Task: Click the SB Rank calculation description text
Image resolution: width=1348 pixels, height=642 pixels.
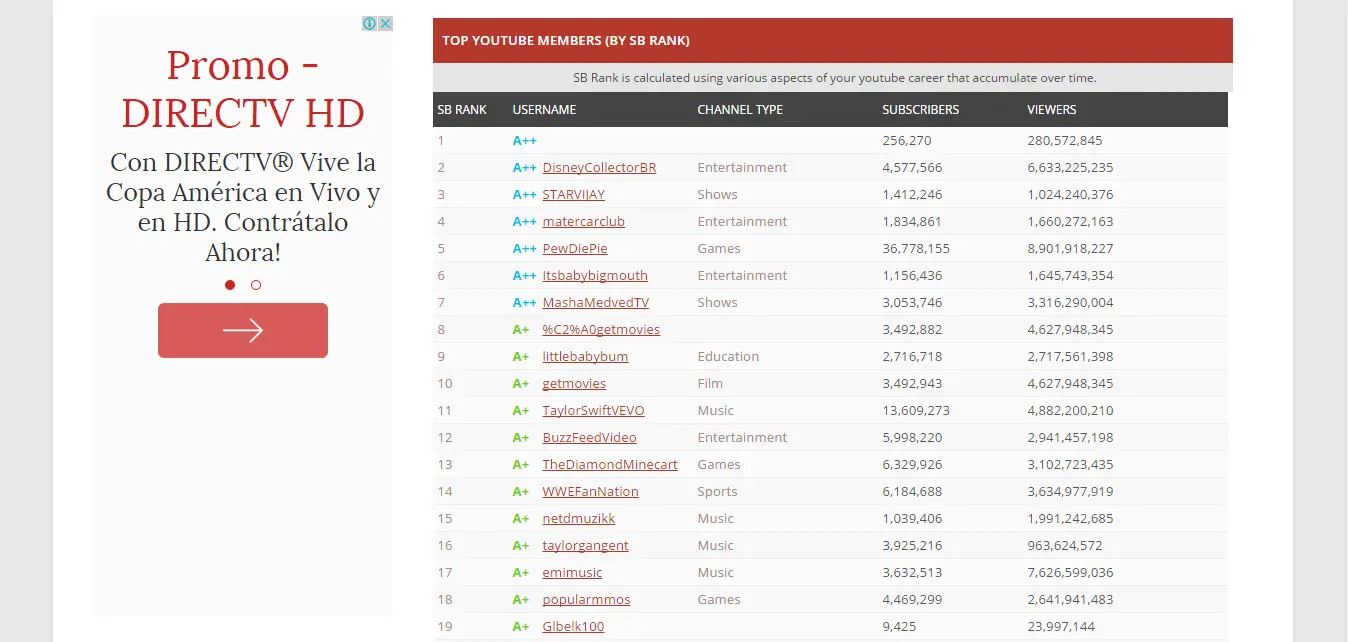Action: click(835, 77)
